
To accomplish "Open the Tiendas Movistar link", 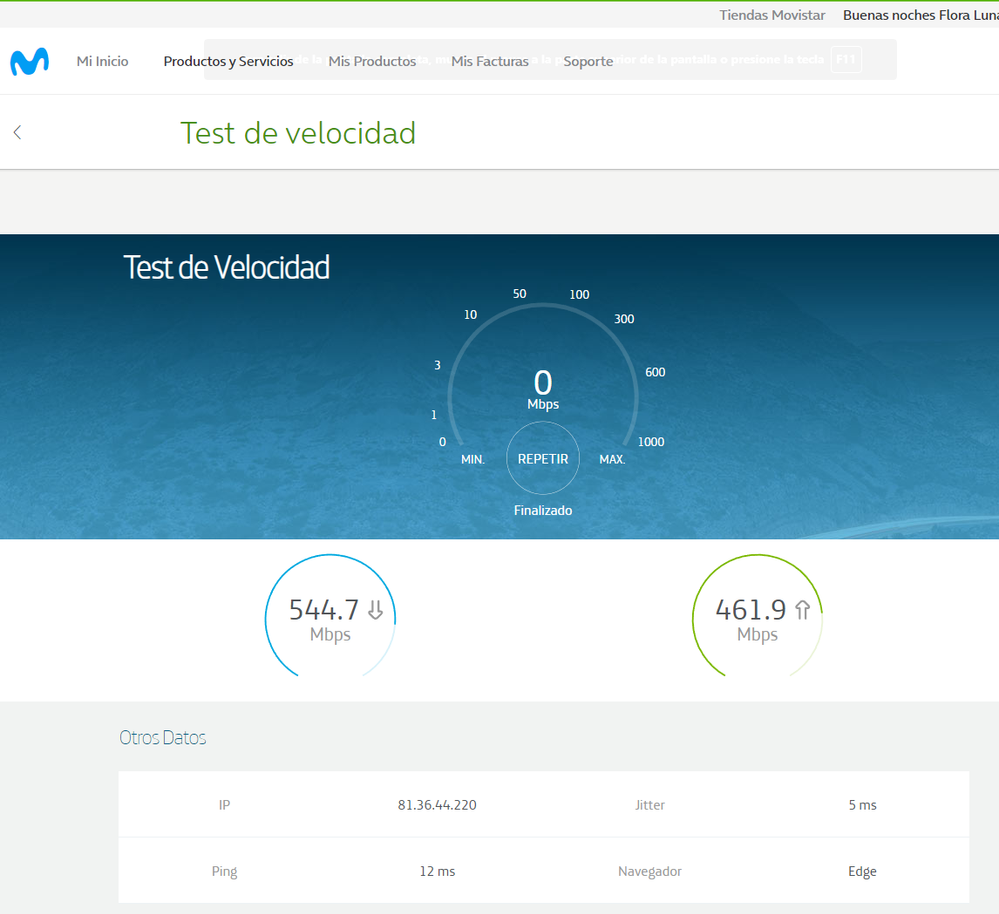I will click(772, 15).
